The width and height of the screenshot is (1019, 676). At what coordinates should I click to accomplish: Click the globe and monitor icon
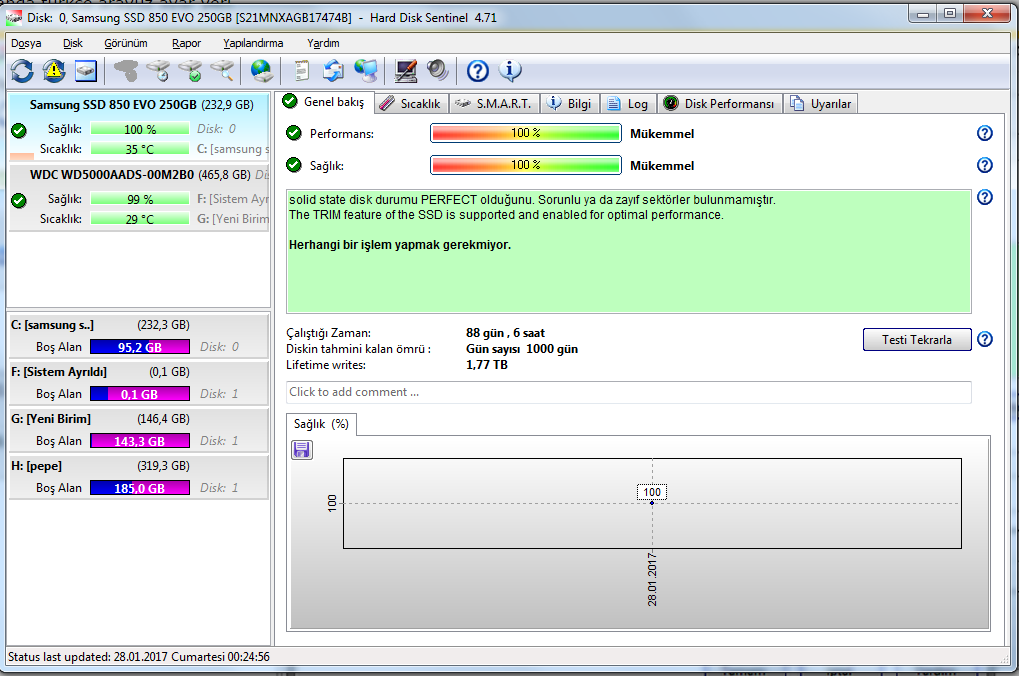[366, 71]
